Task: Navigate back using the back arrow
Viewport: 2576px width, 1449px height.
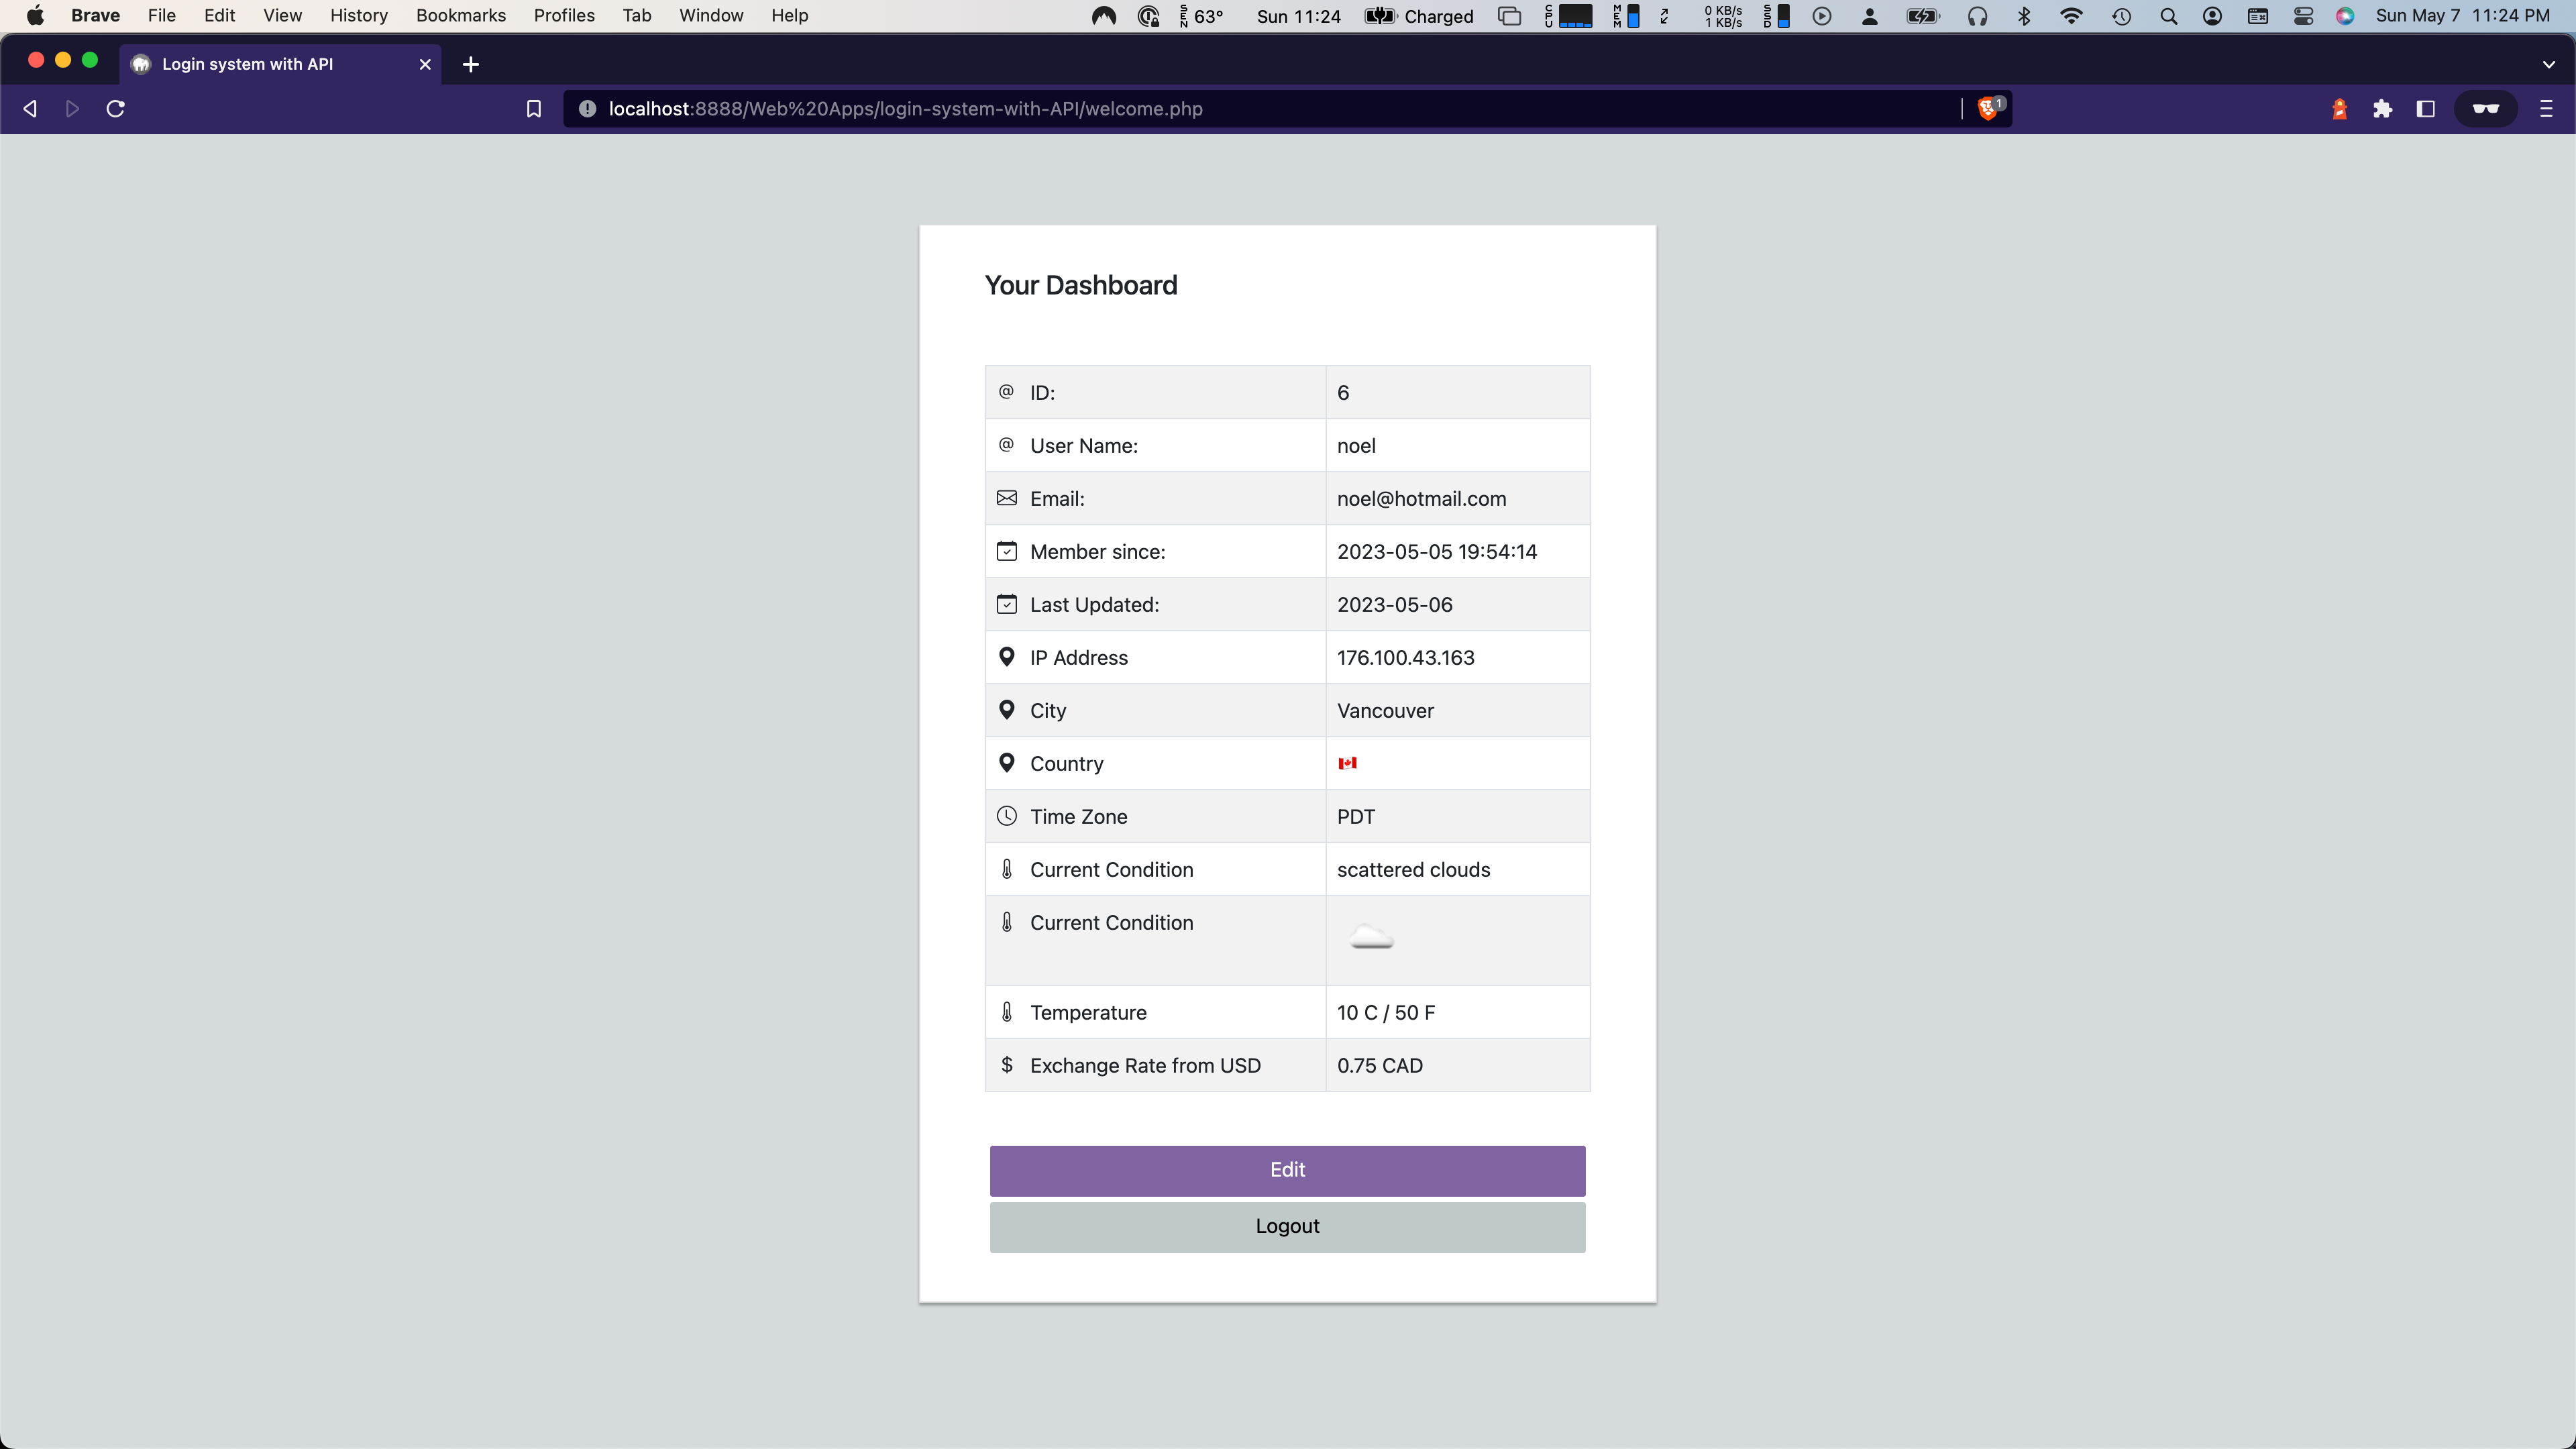Action: (x=29, y=108)
